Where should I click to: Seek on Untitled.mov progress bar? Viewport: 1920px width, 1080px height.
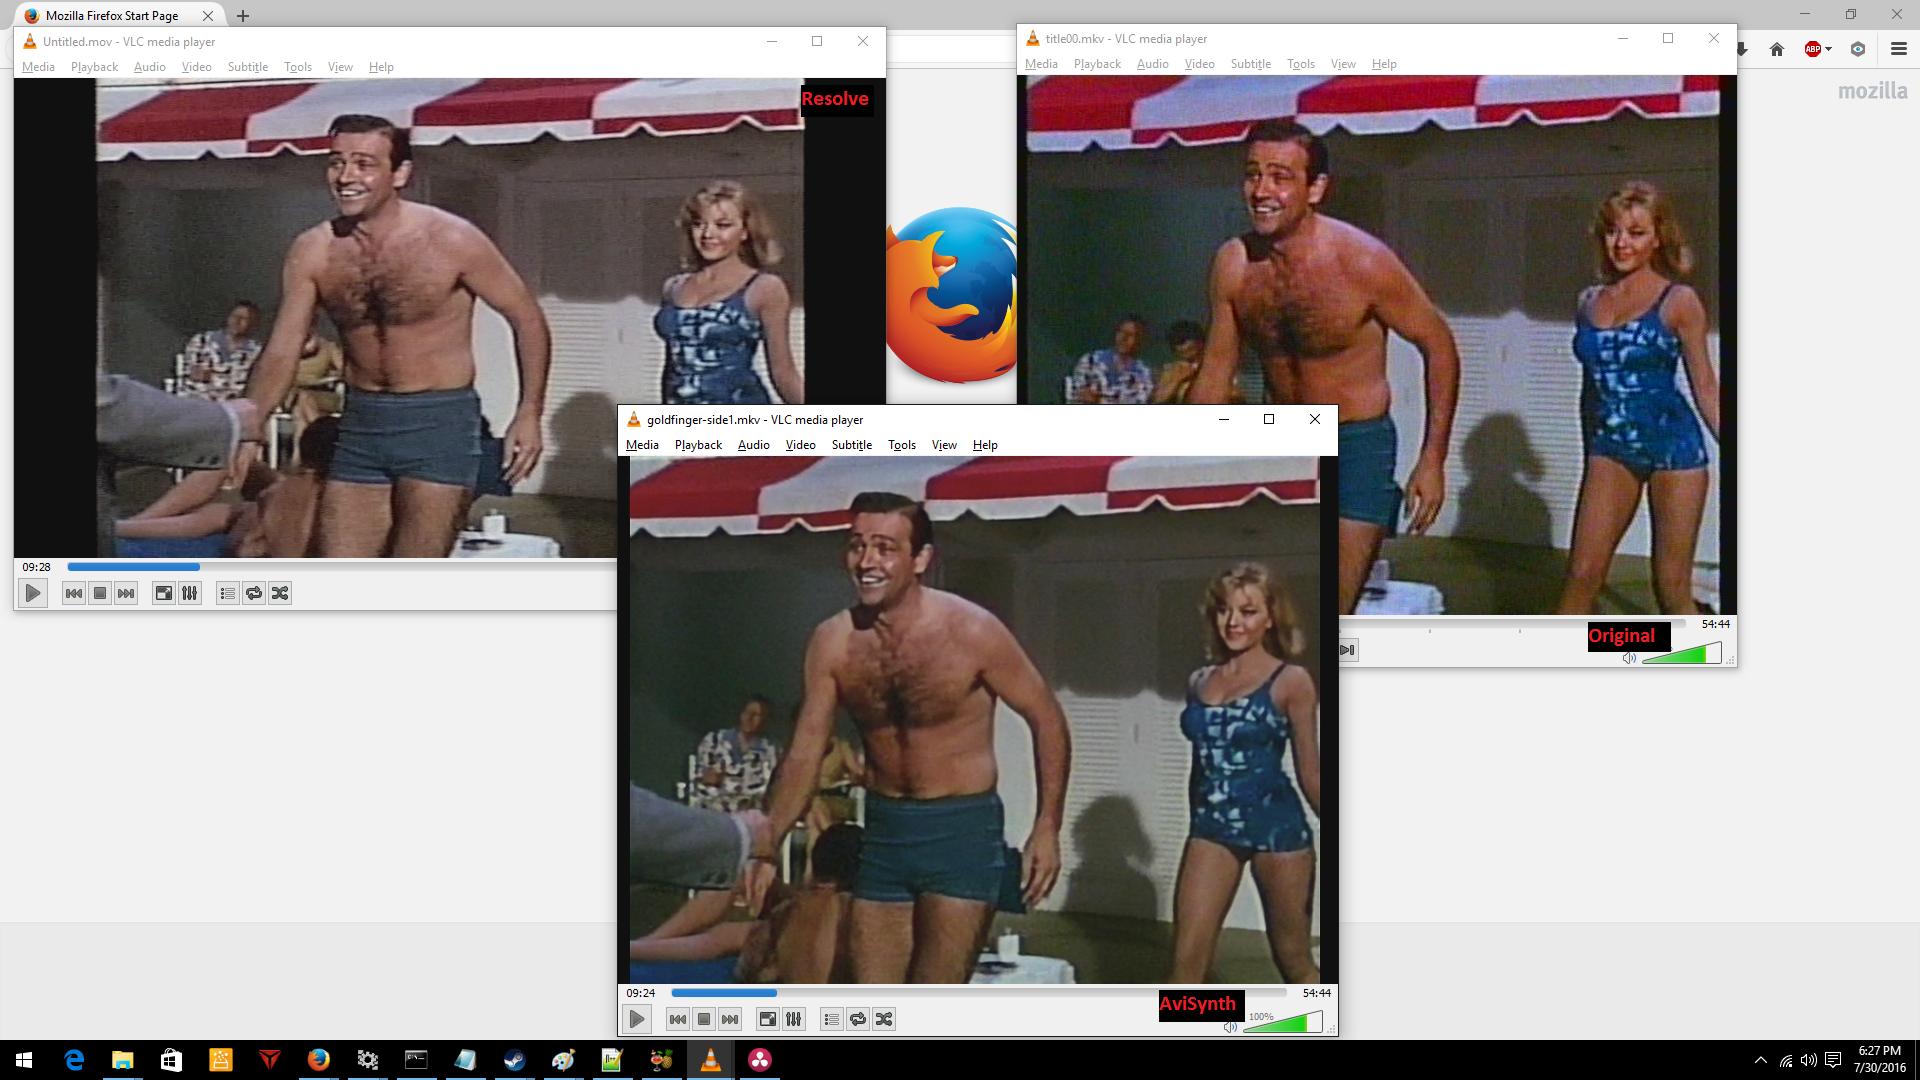click(x=342, y=567)
